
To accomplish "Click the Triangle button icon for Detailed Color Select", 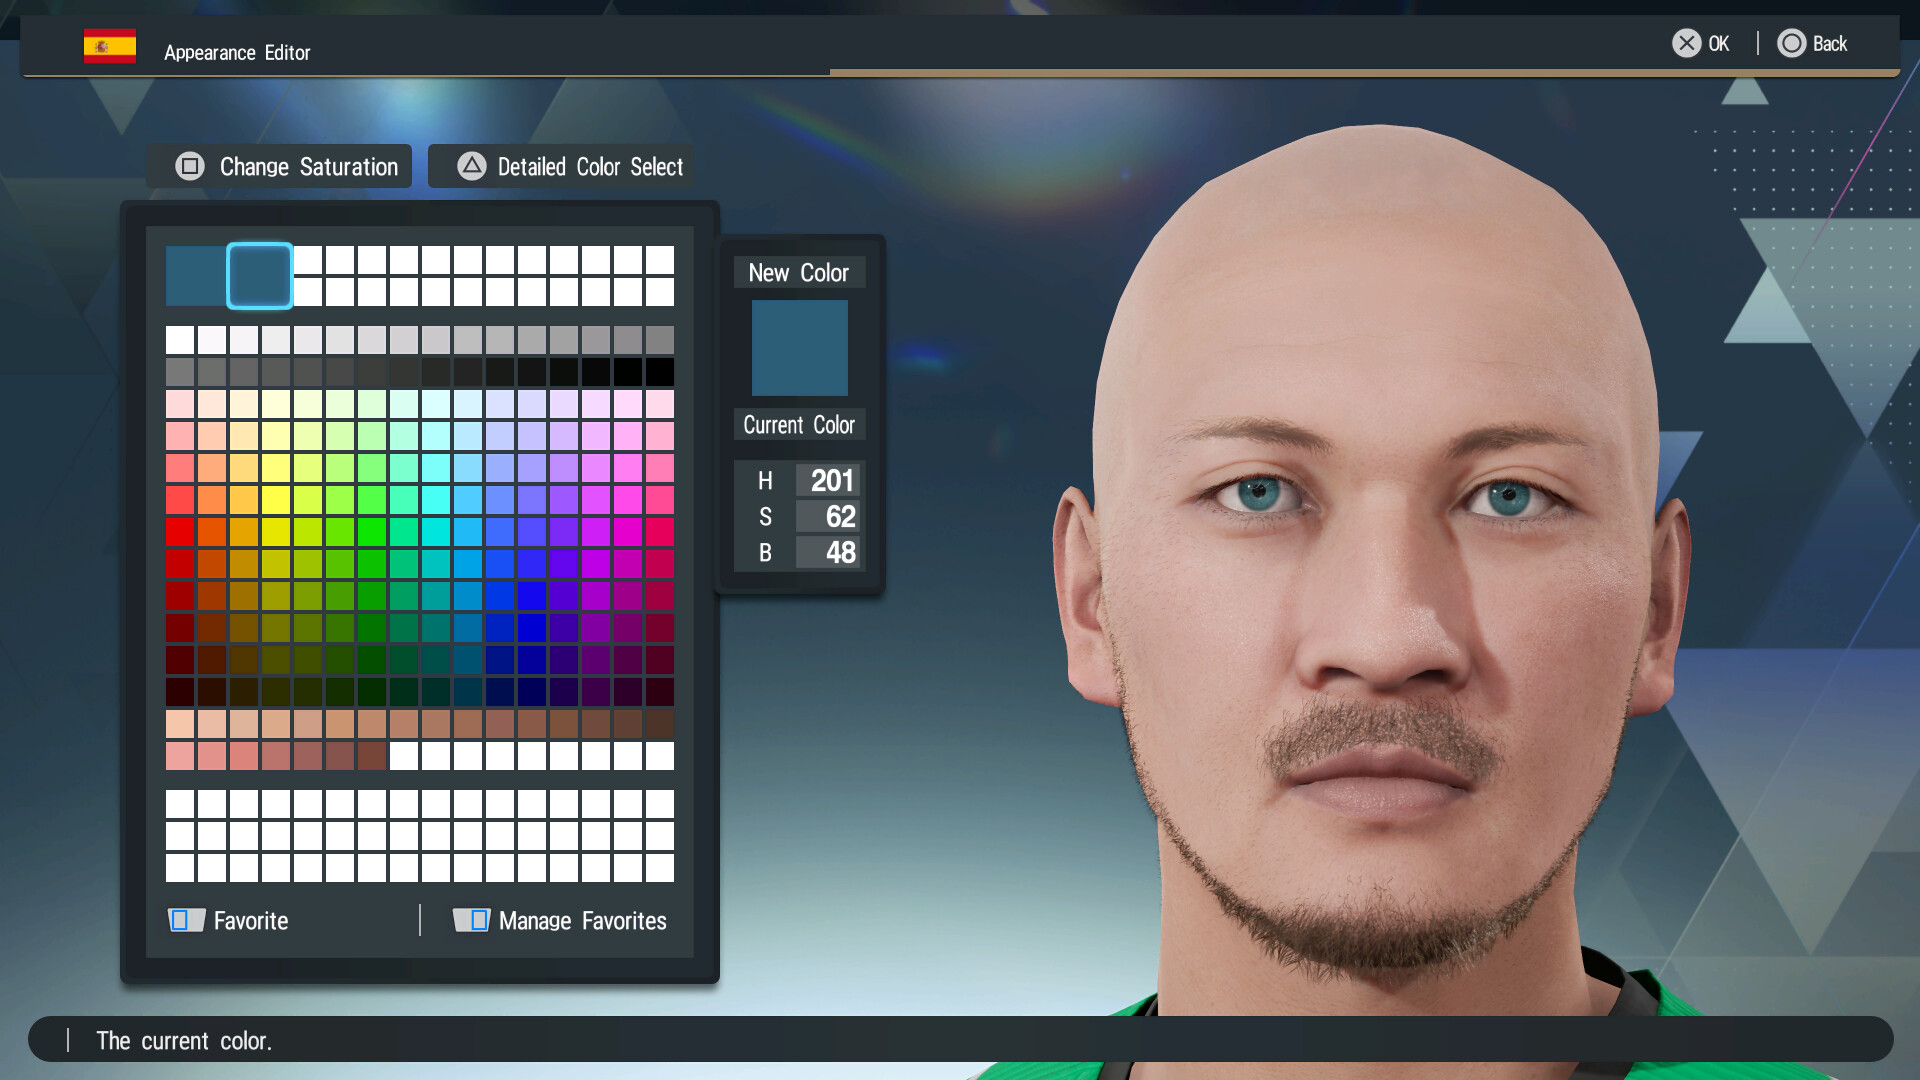I will pyautogui.click(x=470, y=166).
